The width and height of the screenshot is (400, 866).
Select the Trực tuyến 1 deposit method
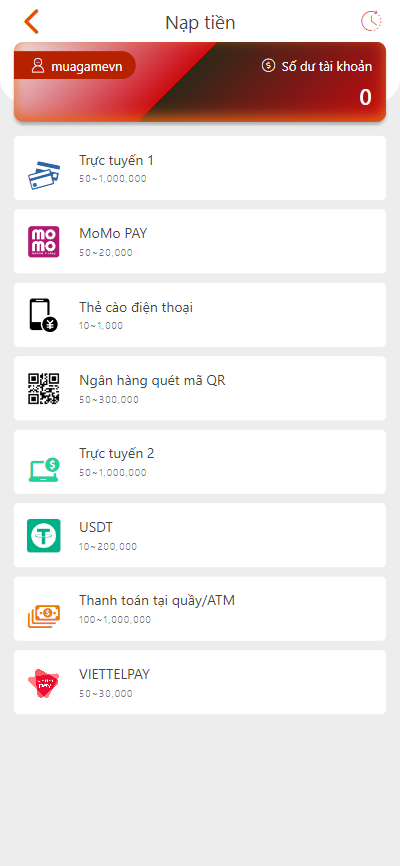click(x=200, y=168)
